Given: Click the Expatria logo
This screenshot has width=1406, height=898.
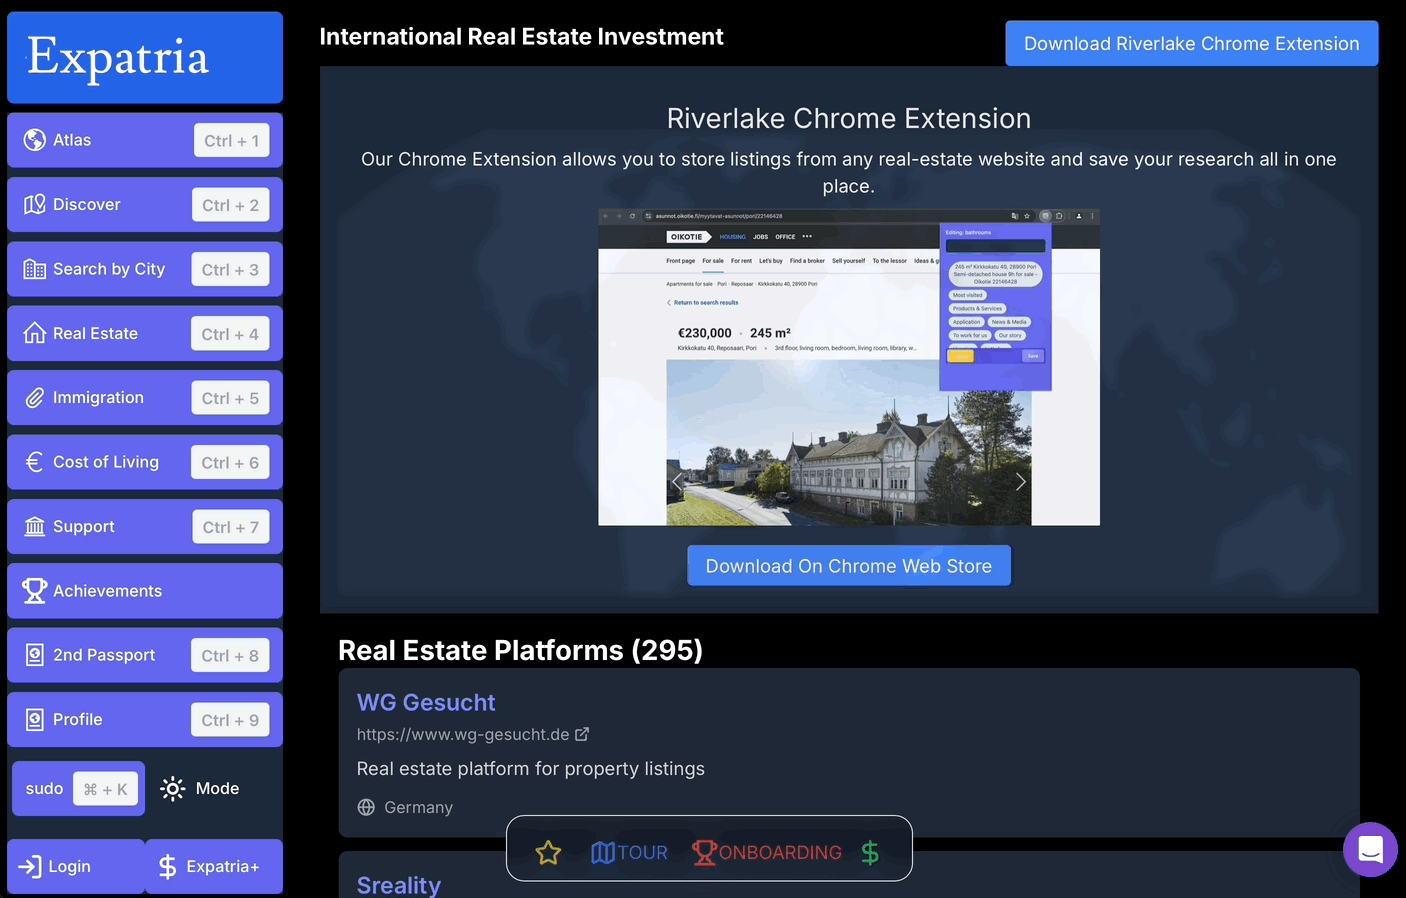Looking at the screenshot, I should point(145,57).
